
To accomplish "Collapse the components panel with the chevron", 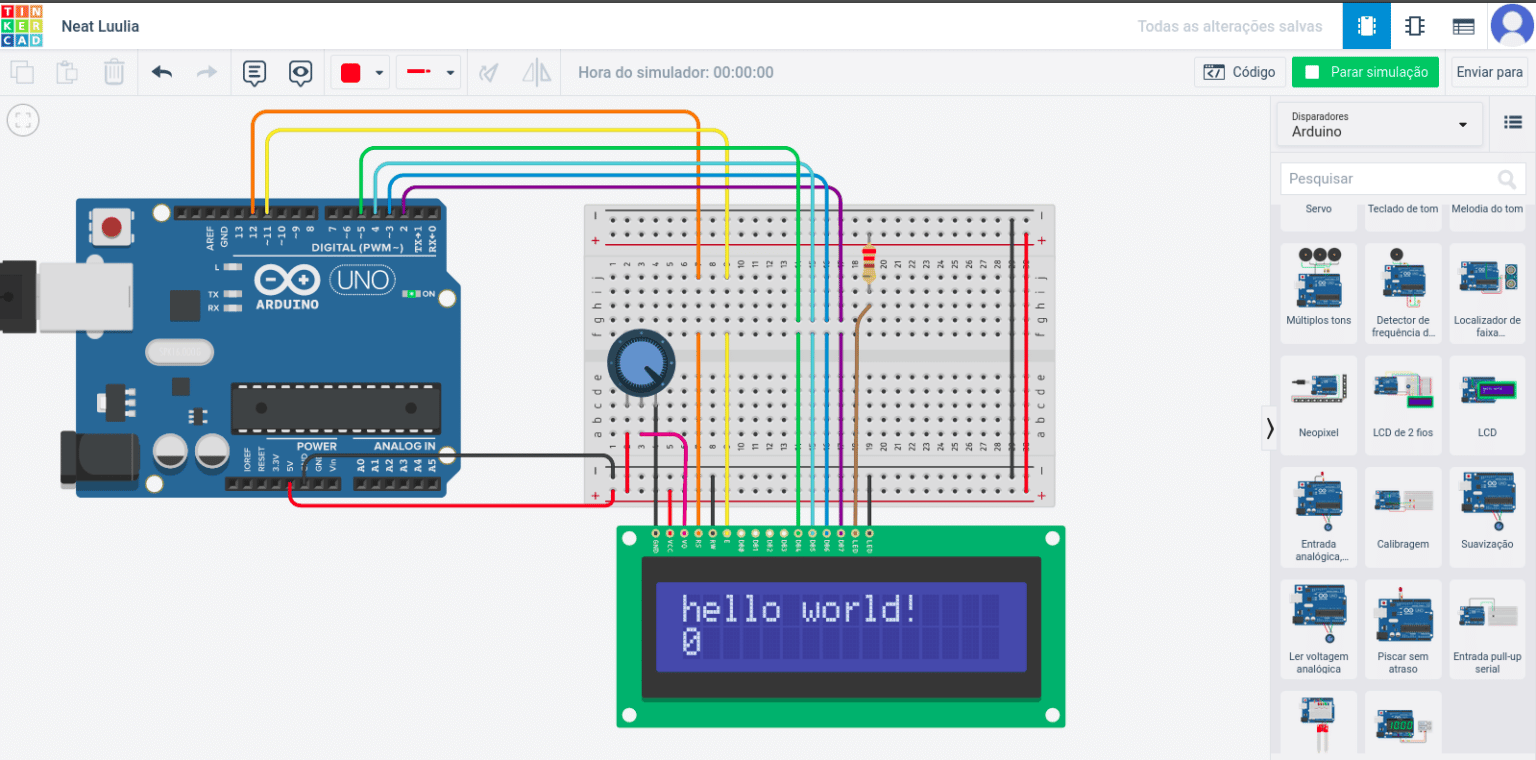I will point(1270,428).
